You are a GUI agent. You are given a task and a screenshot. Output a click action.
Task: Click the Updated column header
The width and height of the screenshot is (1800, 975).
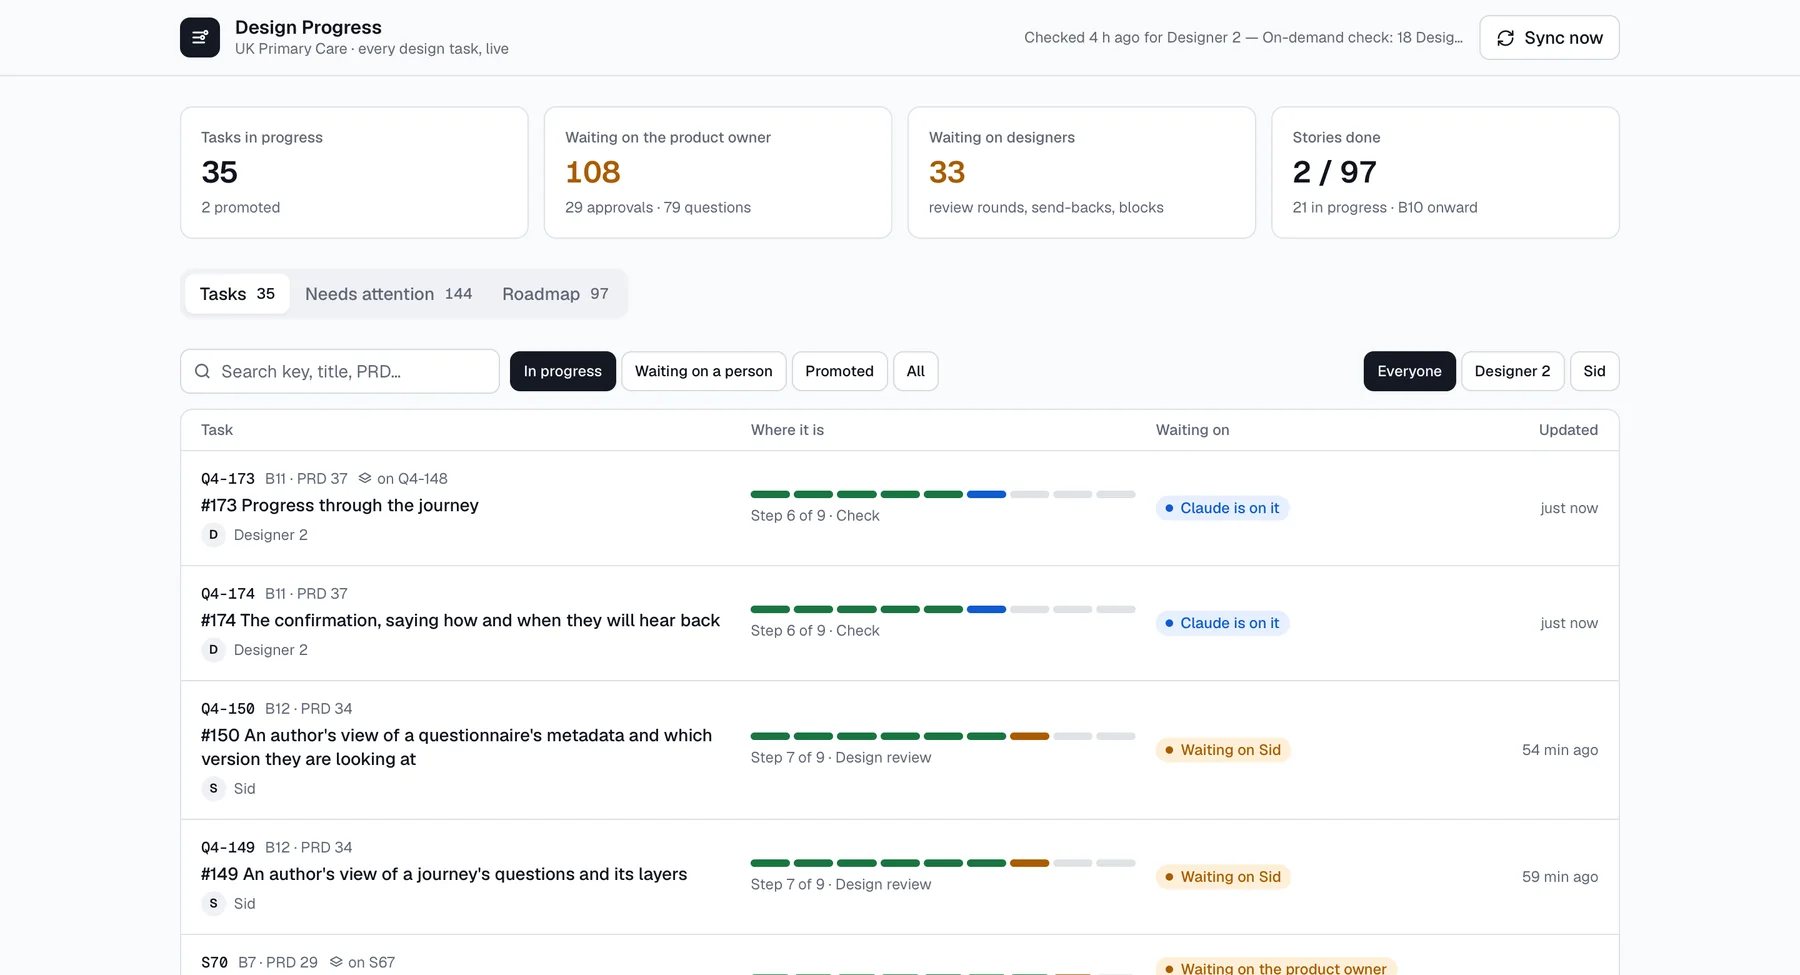tap(1568, 430)
